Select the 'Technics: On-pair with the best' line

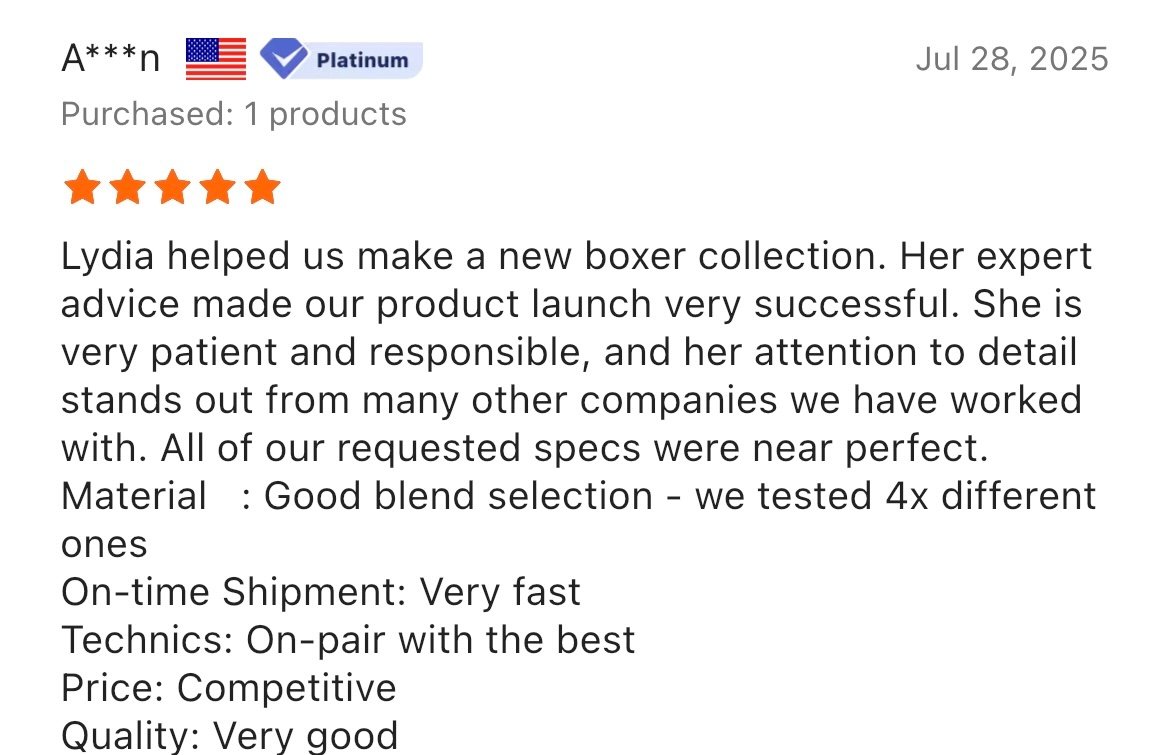coord(347,640)
